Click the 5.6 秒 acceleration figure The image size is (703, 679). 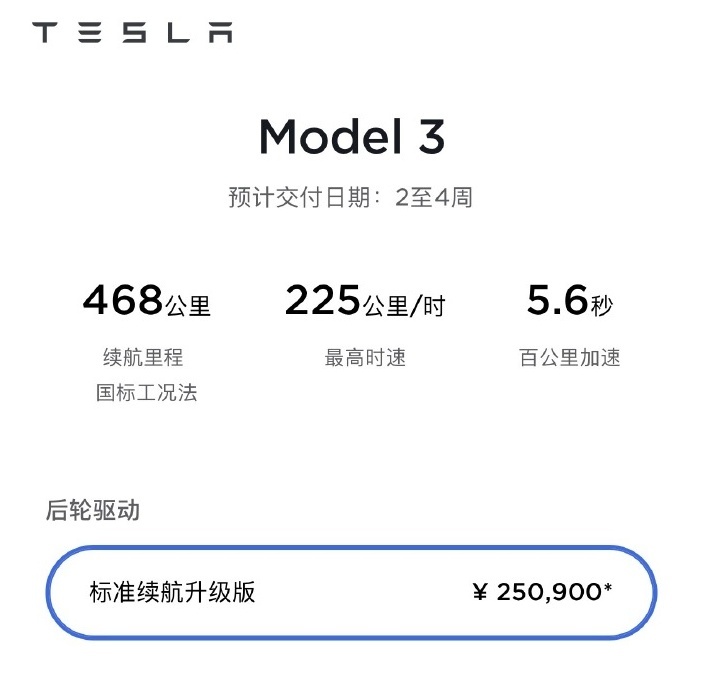(x=569, y=300)
